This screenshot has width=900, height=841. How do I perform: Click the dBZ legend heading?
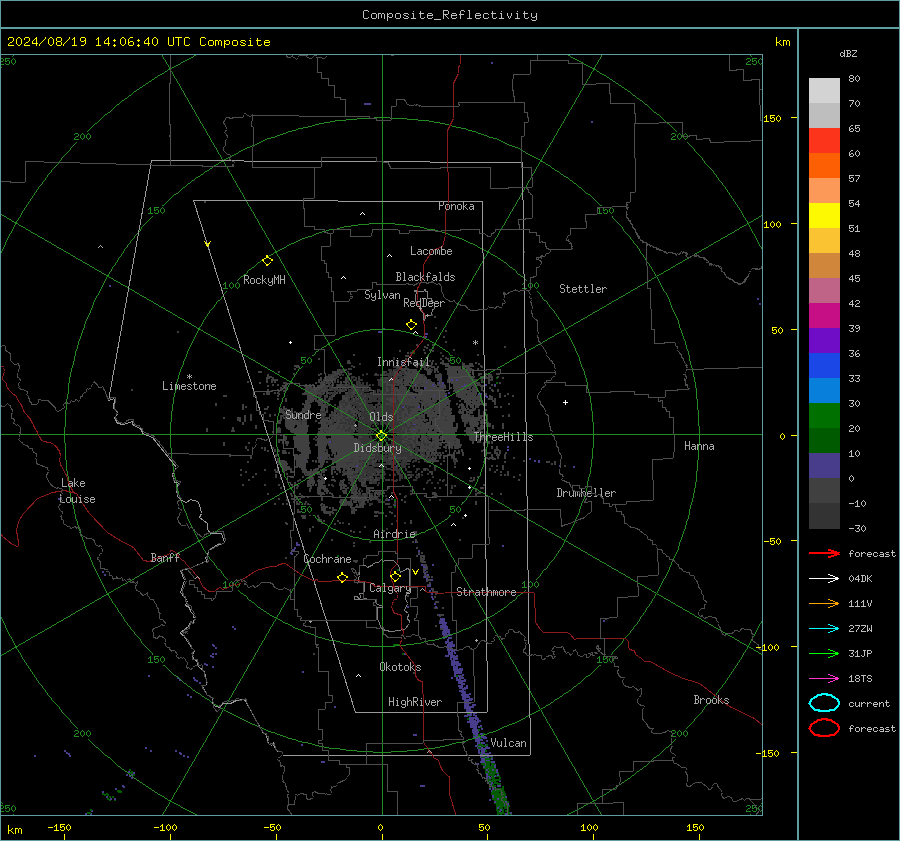848,53
